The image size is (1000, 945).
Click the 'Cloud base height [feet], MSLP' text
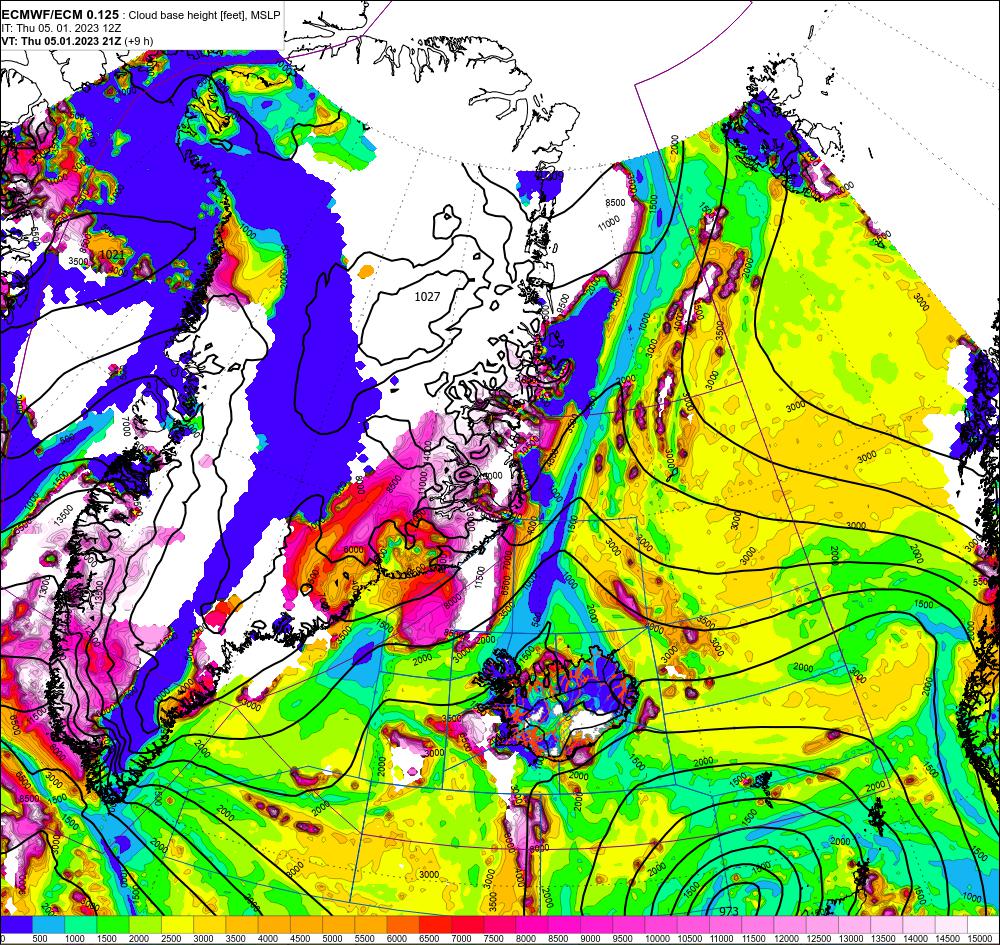click(204, 15)
